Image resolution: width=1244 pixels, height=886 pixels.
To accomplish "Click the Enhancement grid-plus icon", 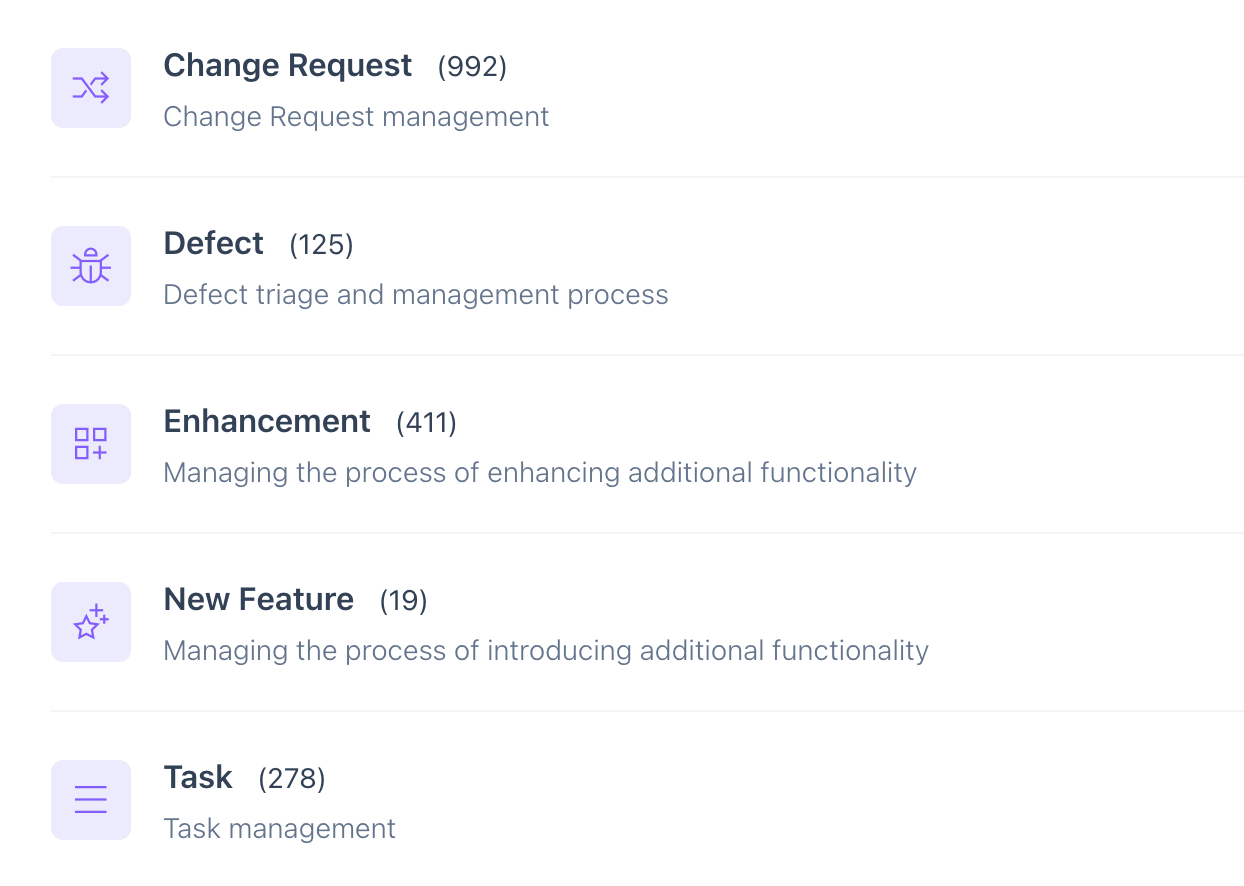I will 91,444.
